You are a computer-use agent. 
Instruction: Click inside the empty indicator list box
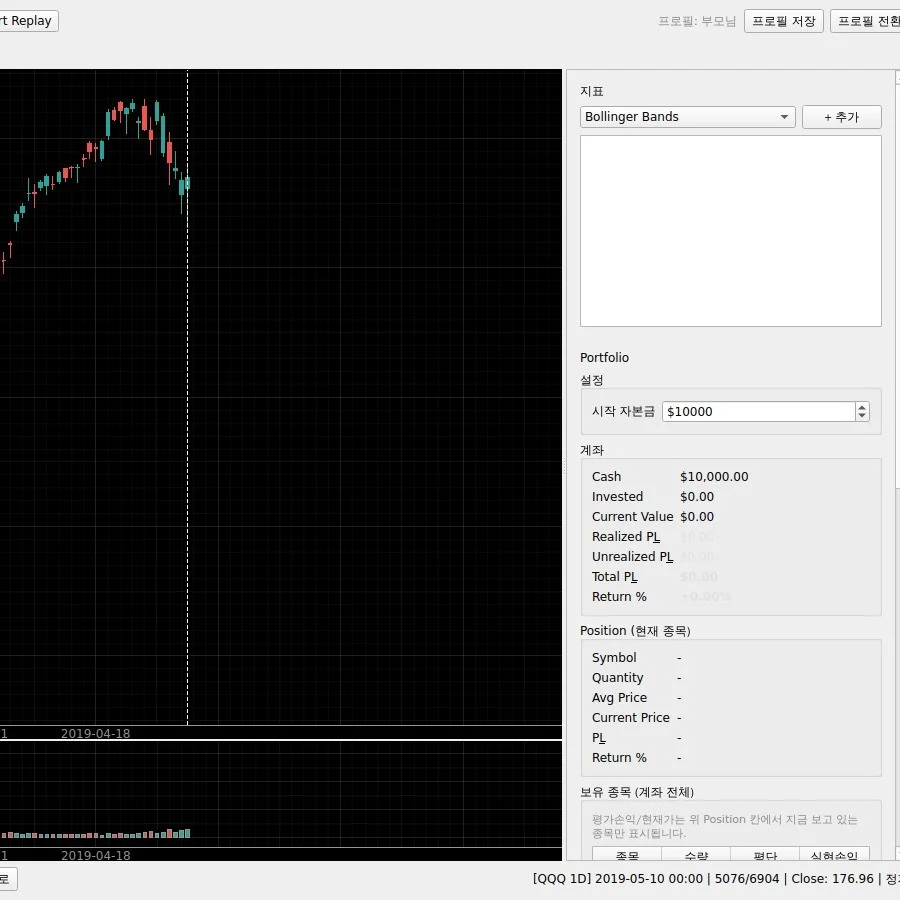pos(731,231)
